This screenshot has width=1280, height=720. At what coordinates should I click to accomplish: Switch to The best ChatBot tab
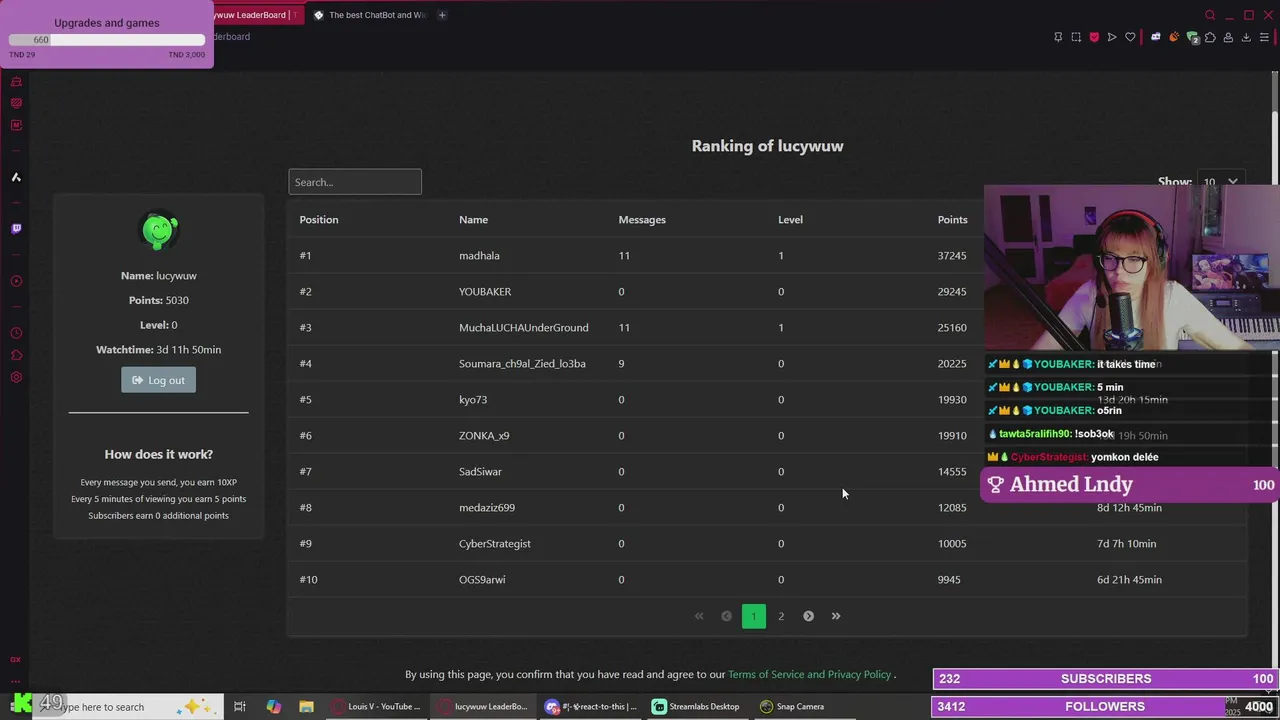tap(369, 15)
